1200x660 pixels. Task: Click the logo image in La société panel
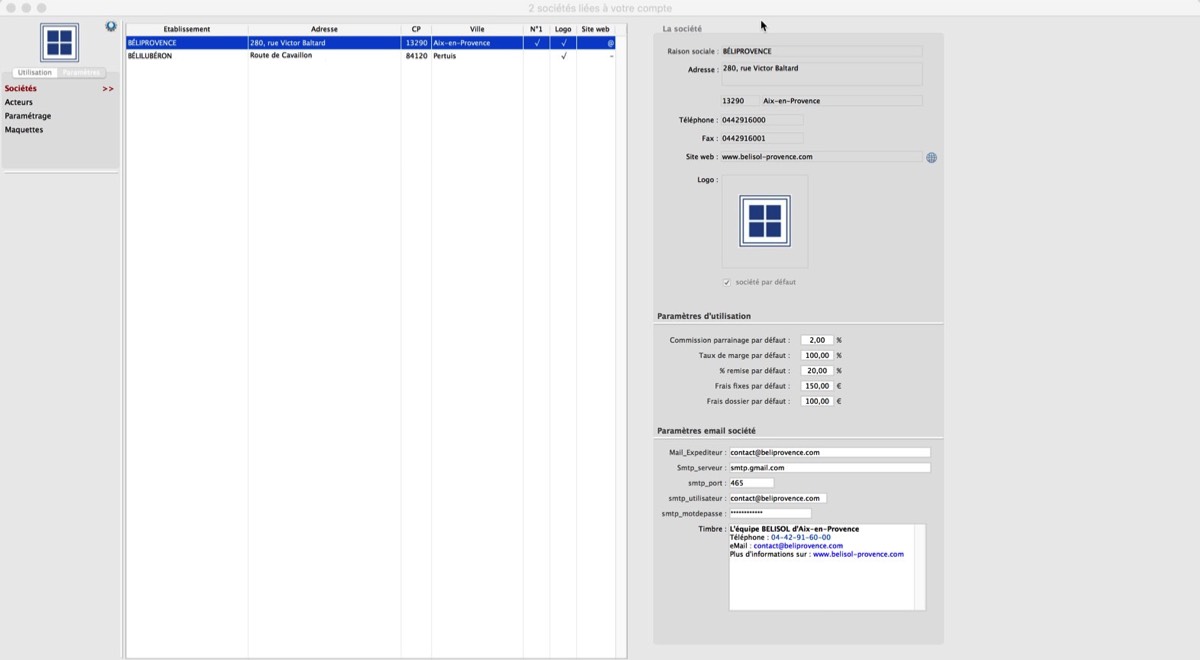click(765, 221)
